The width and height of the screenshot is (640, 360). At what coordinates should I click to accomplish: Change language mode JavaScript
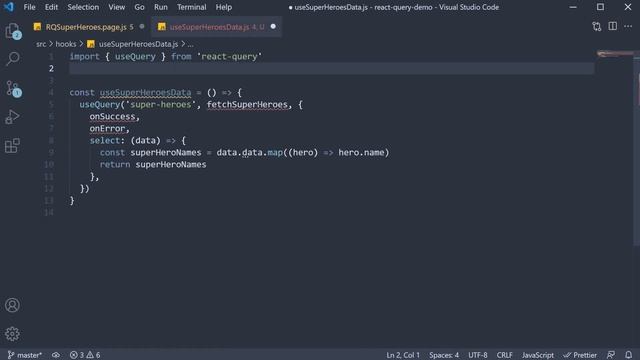point(538,355)
